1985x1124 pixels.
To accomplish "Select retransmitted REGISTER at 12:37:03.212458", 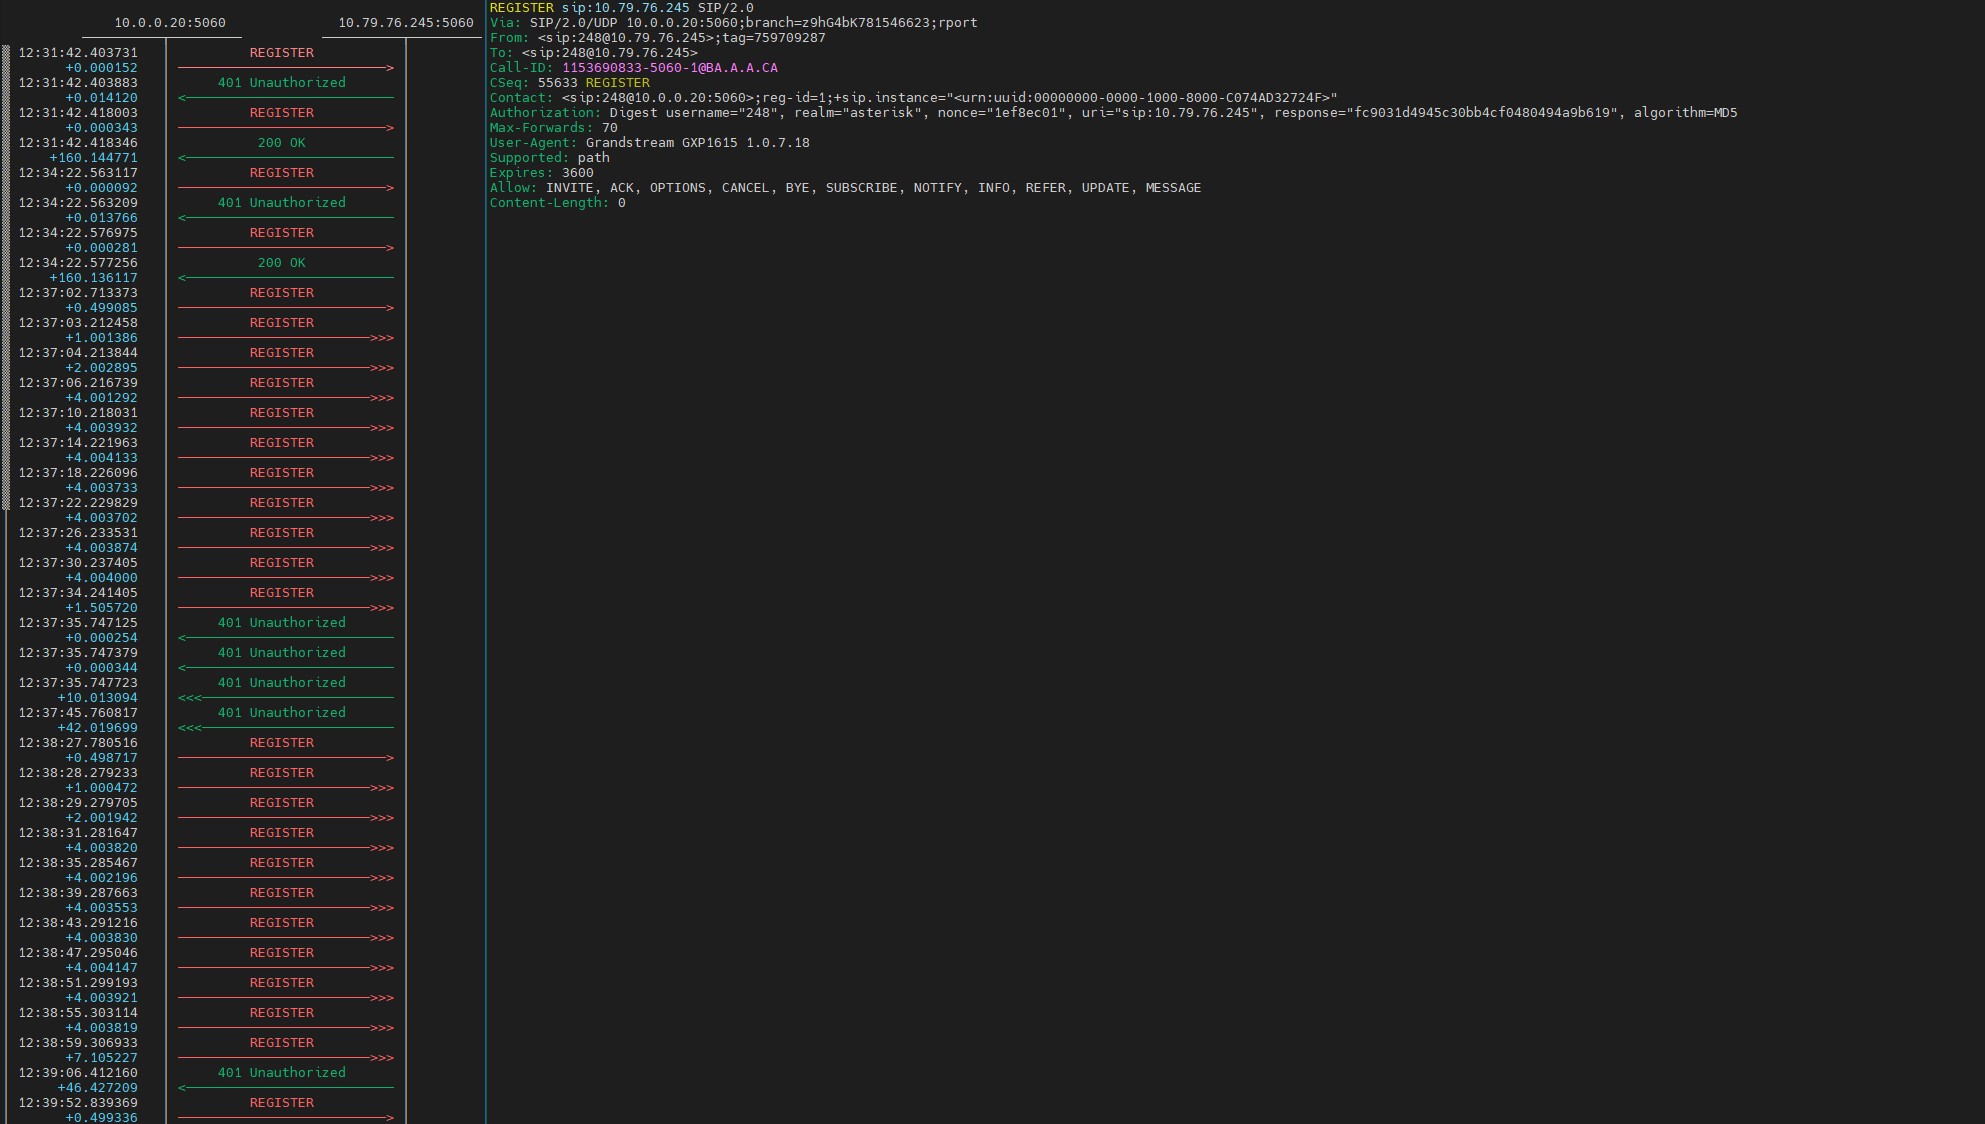I will (x=281, y=323).
